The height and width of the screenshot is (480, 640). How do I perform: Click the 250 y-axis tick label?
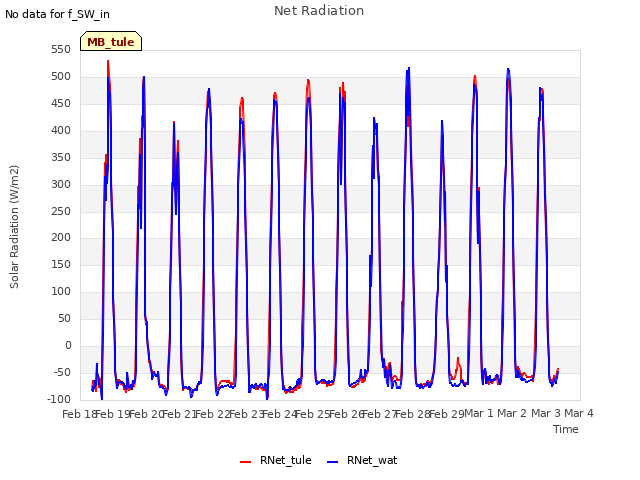pos(61,211)
